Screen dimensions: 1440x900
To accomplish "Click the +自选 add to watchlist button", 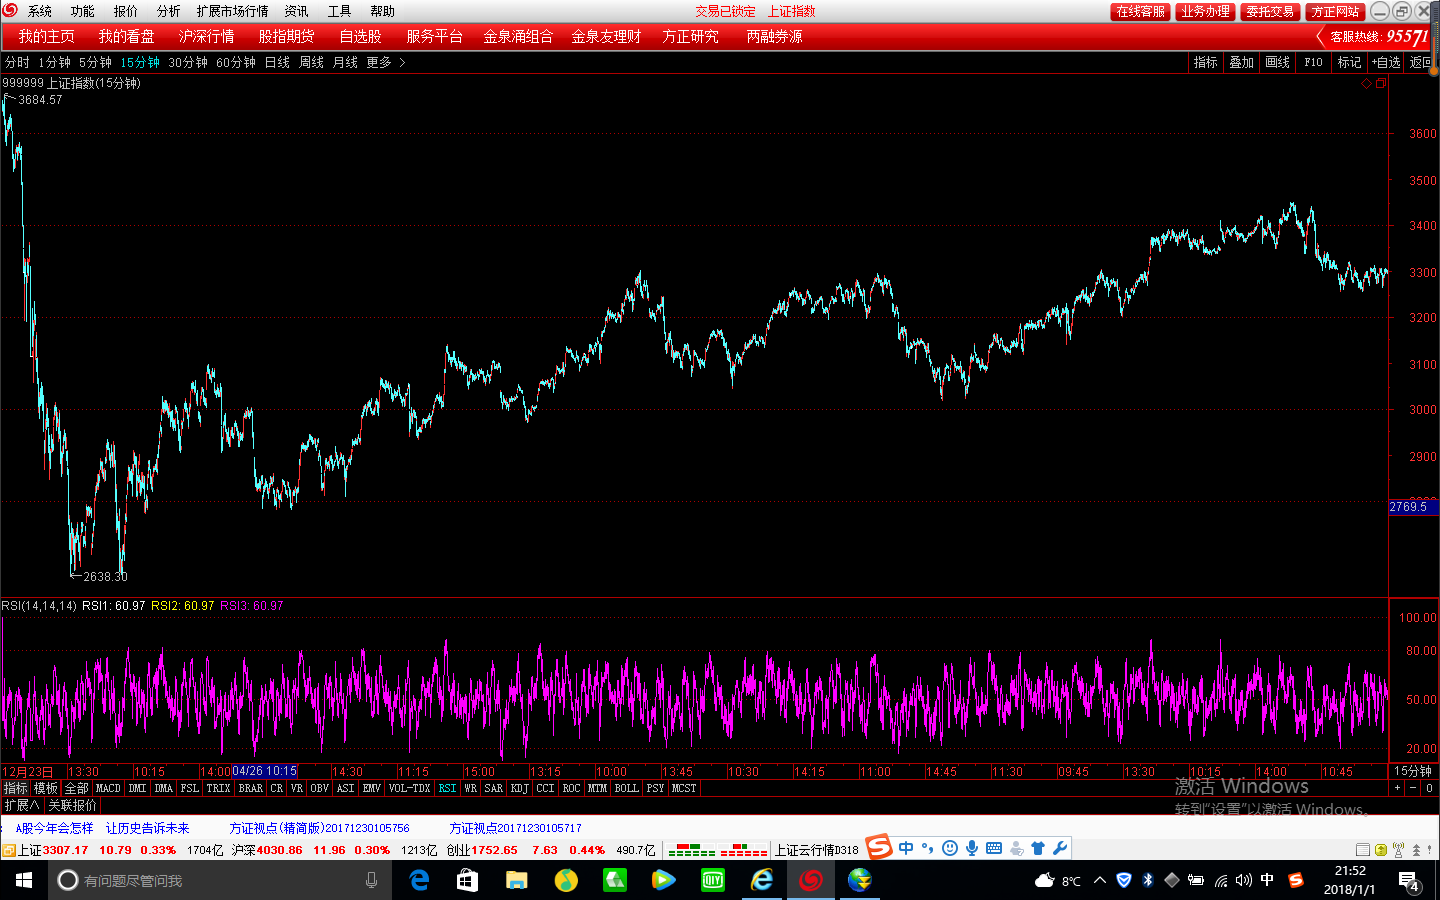I will [1386, 62].
